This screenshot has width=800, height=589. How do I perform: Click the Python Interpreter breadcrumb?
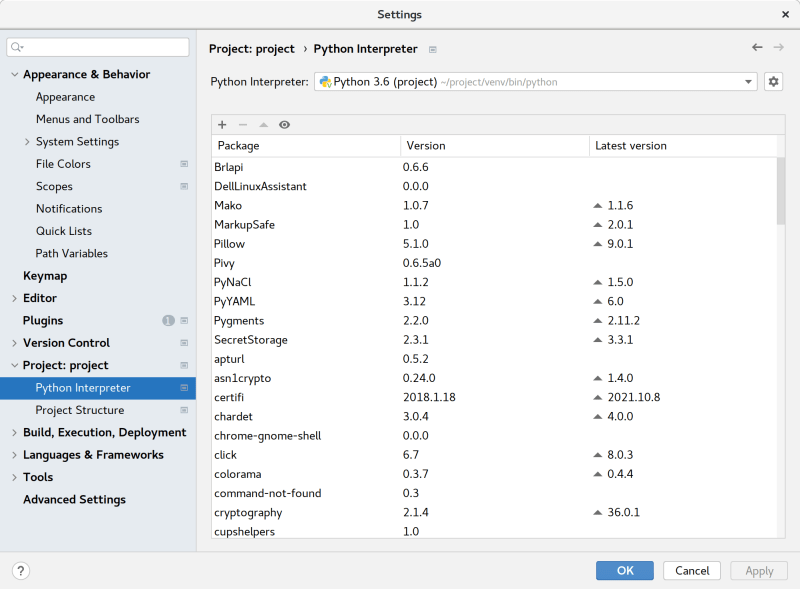coord(365,48)
